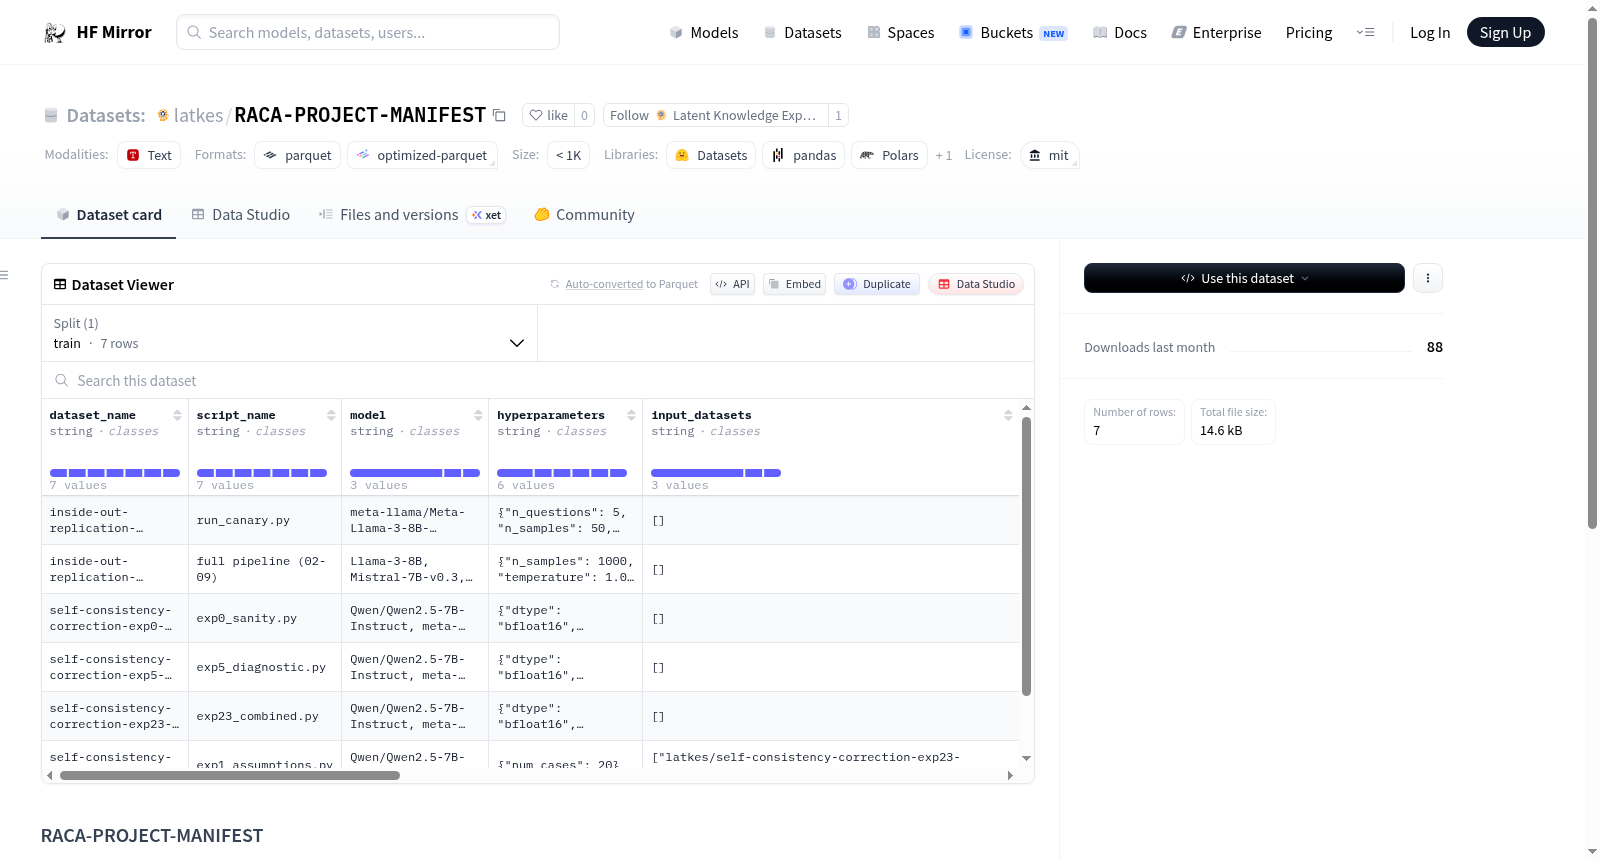
Task: Select the Datasets library tag
Action: [711, 155]
